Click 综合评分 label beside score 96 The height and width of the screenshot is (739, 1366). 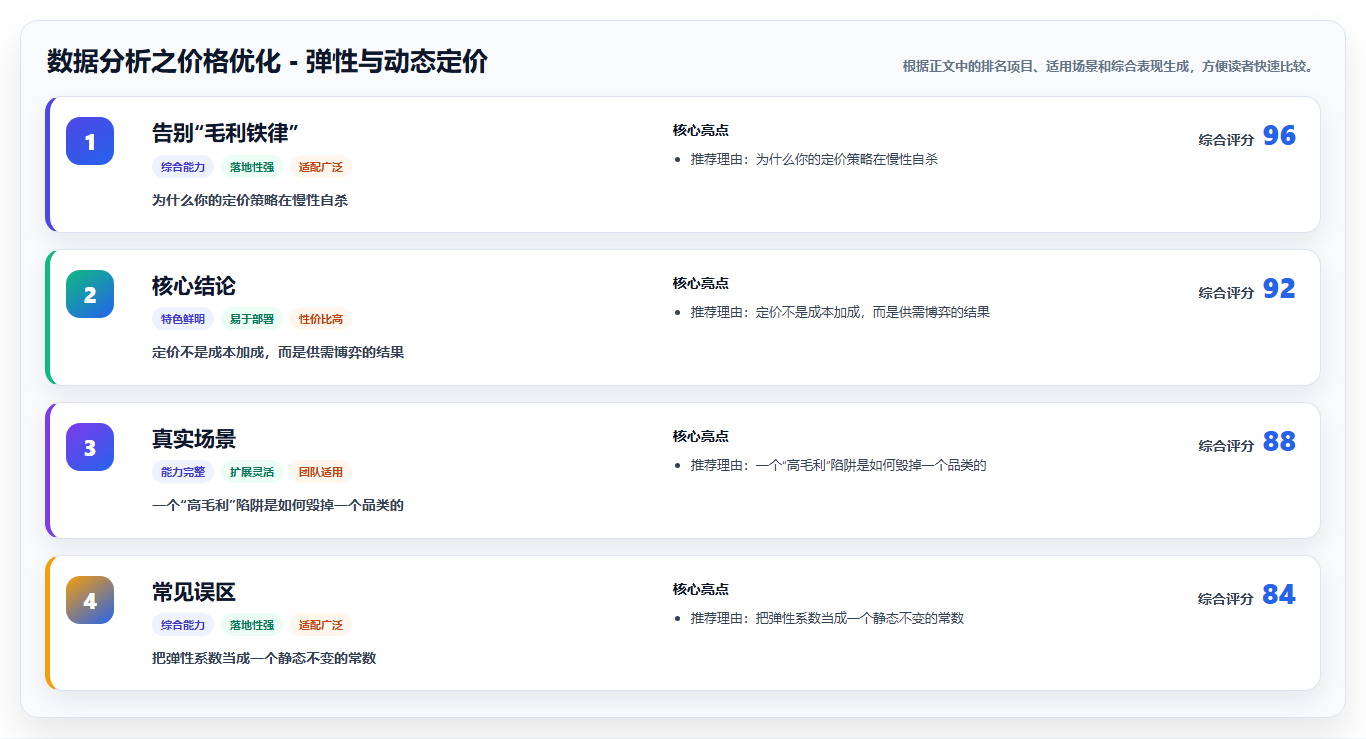click(1226, 140)
